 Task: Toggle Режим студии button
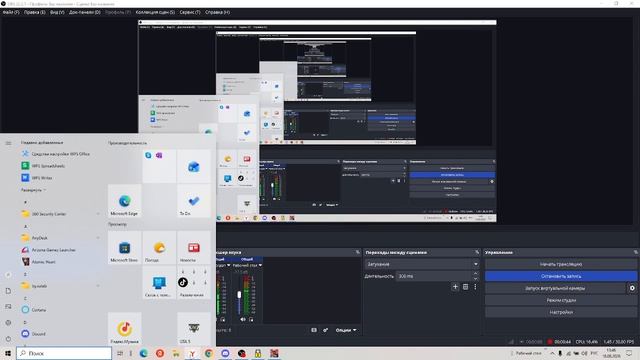pos(561,300)
